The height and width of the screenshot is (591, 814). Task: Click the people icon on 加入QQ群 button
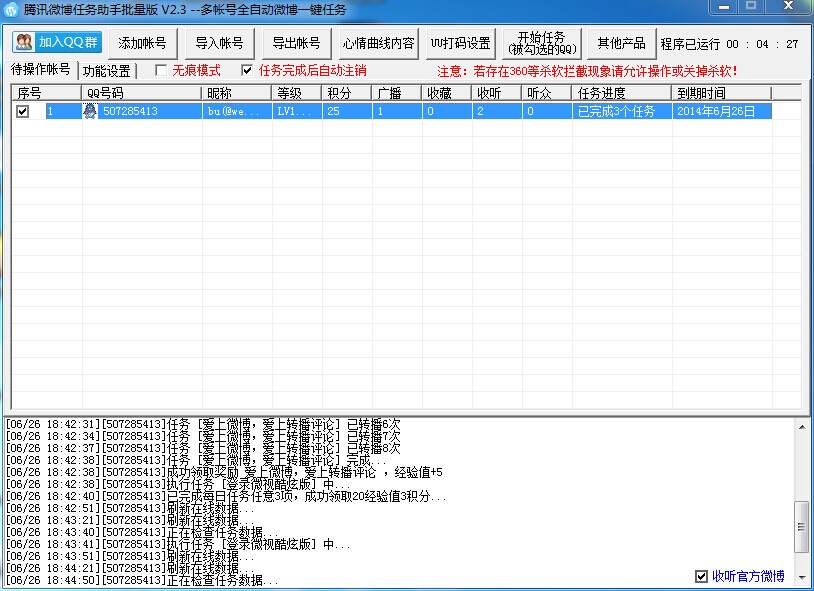tap(24, 42)
